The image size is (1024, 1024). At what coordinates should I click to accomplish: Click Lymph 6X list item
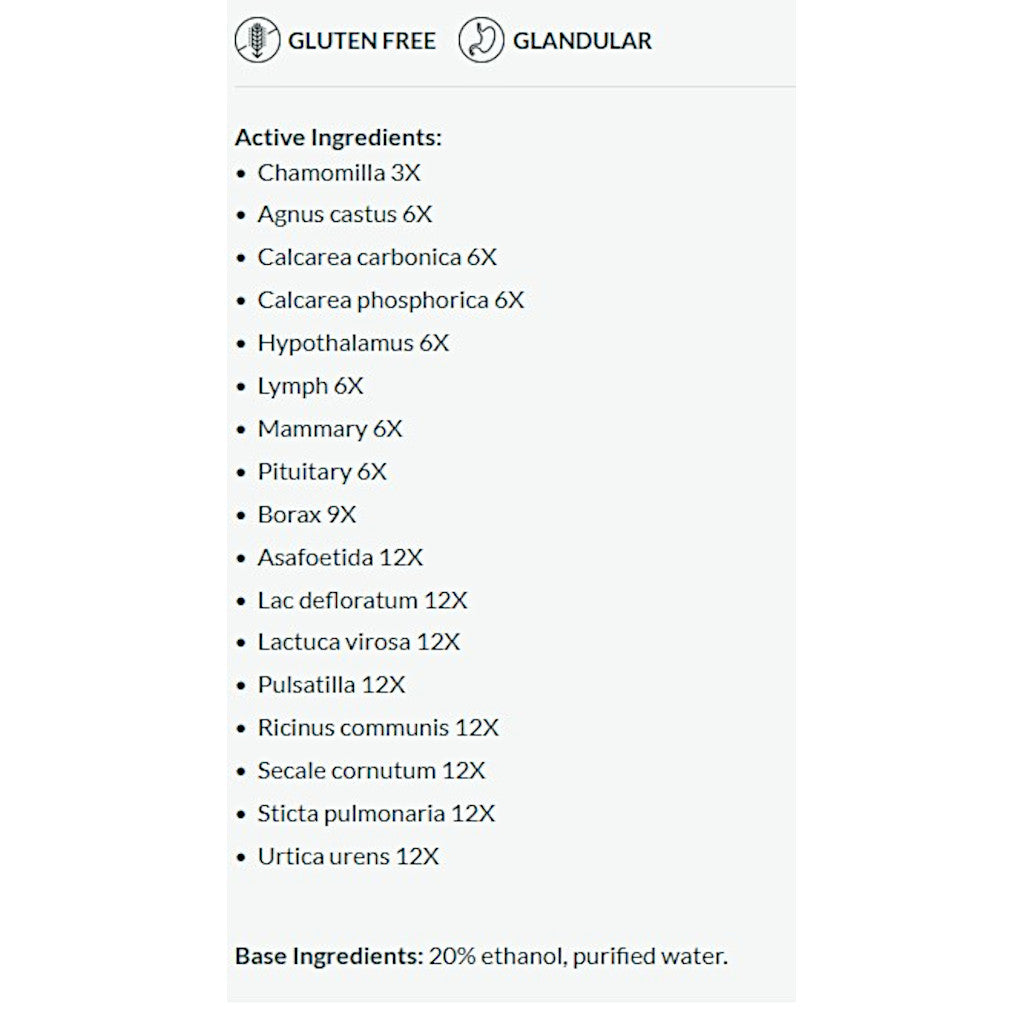tap(310, 387)
